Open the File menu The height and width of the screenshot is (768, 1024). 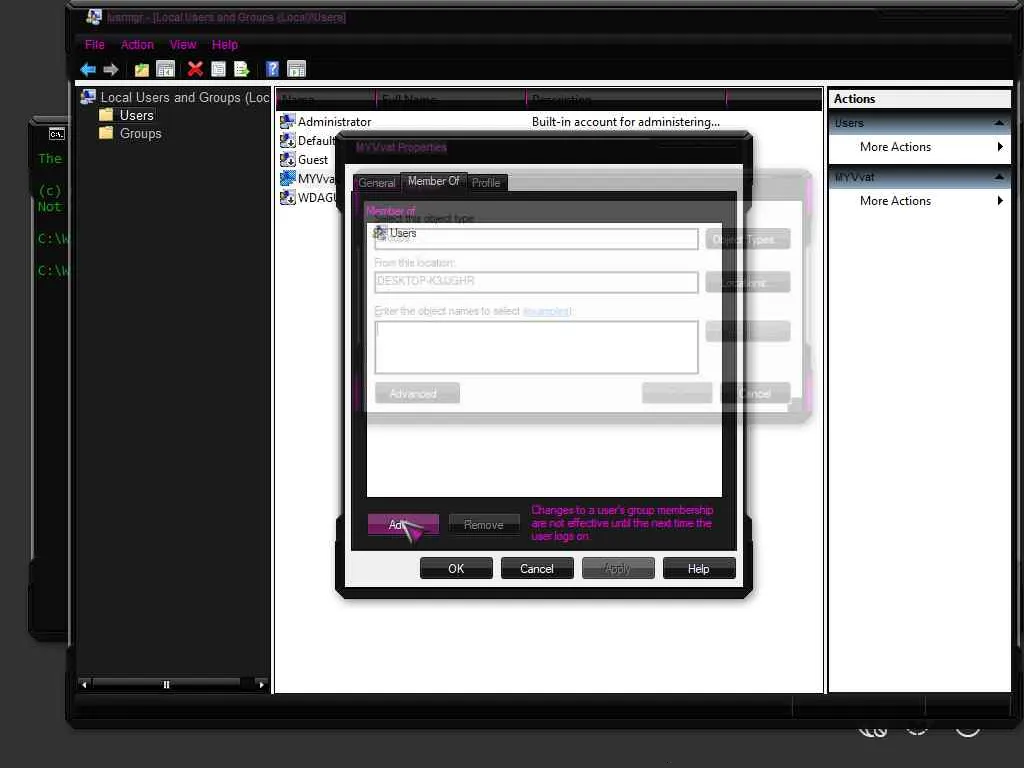95,44
